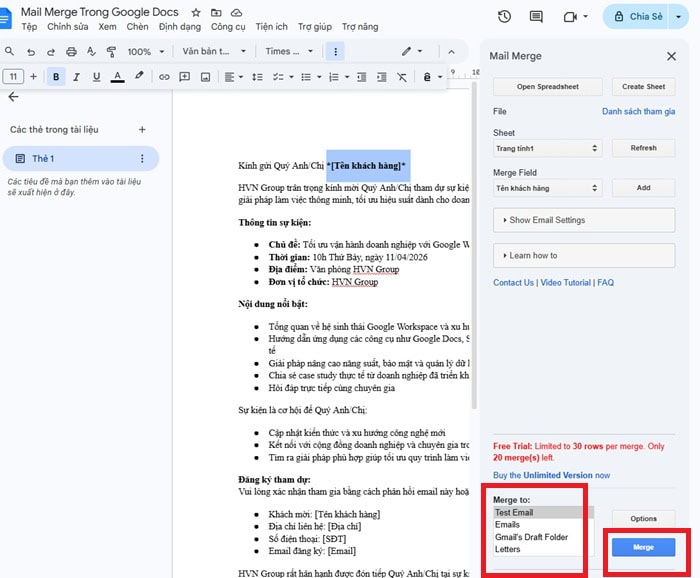Open the input tools dropdown
Screen dimensions: 700x578
(432, 77)
